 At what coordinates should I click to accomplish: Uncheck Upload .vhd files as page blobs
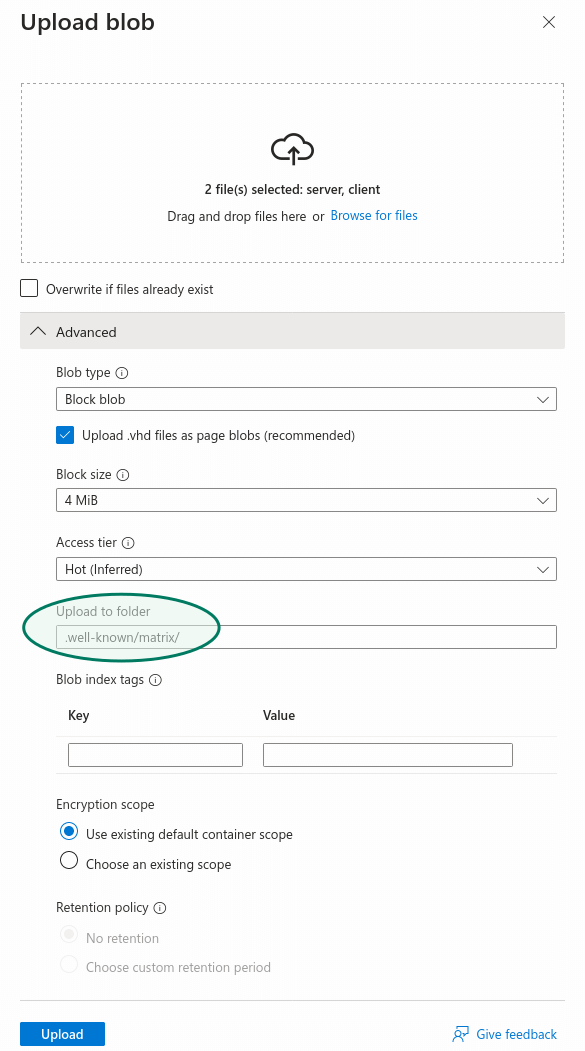(65, 436)
